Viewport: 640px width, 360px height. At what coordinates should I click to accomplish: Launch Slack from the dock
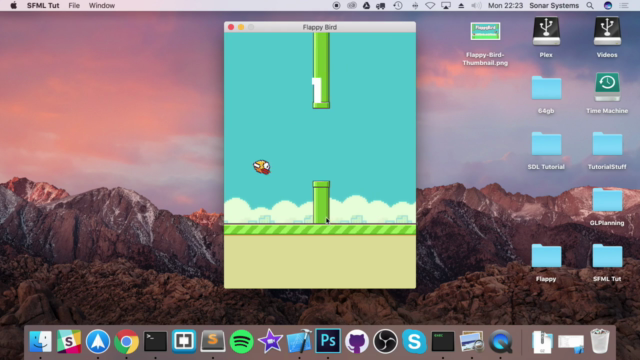point(69,341)
